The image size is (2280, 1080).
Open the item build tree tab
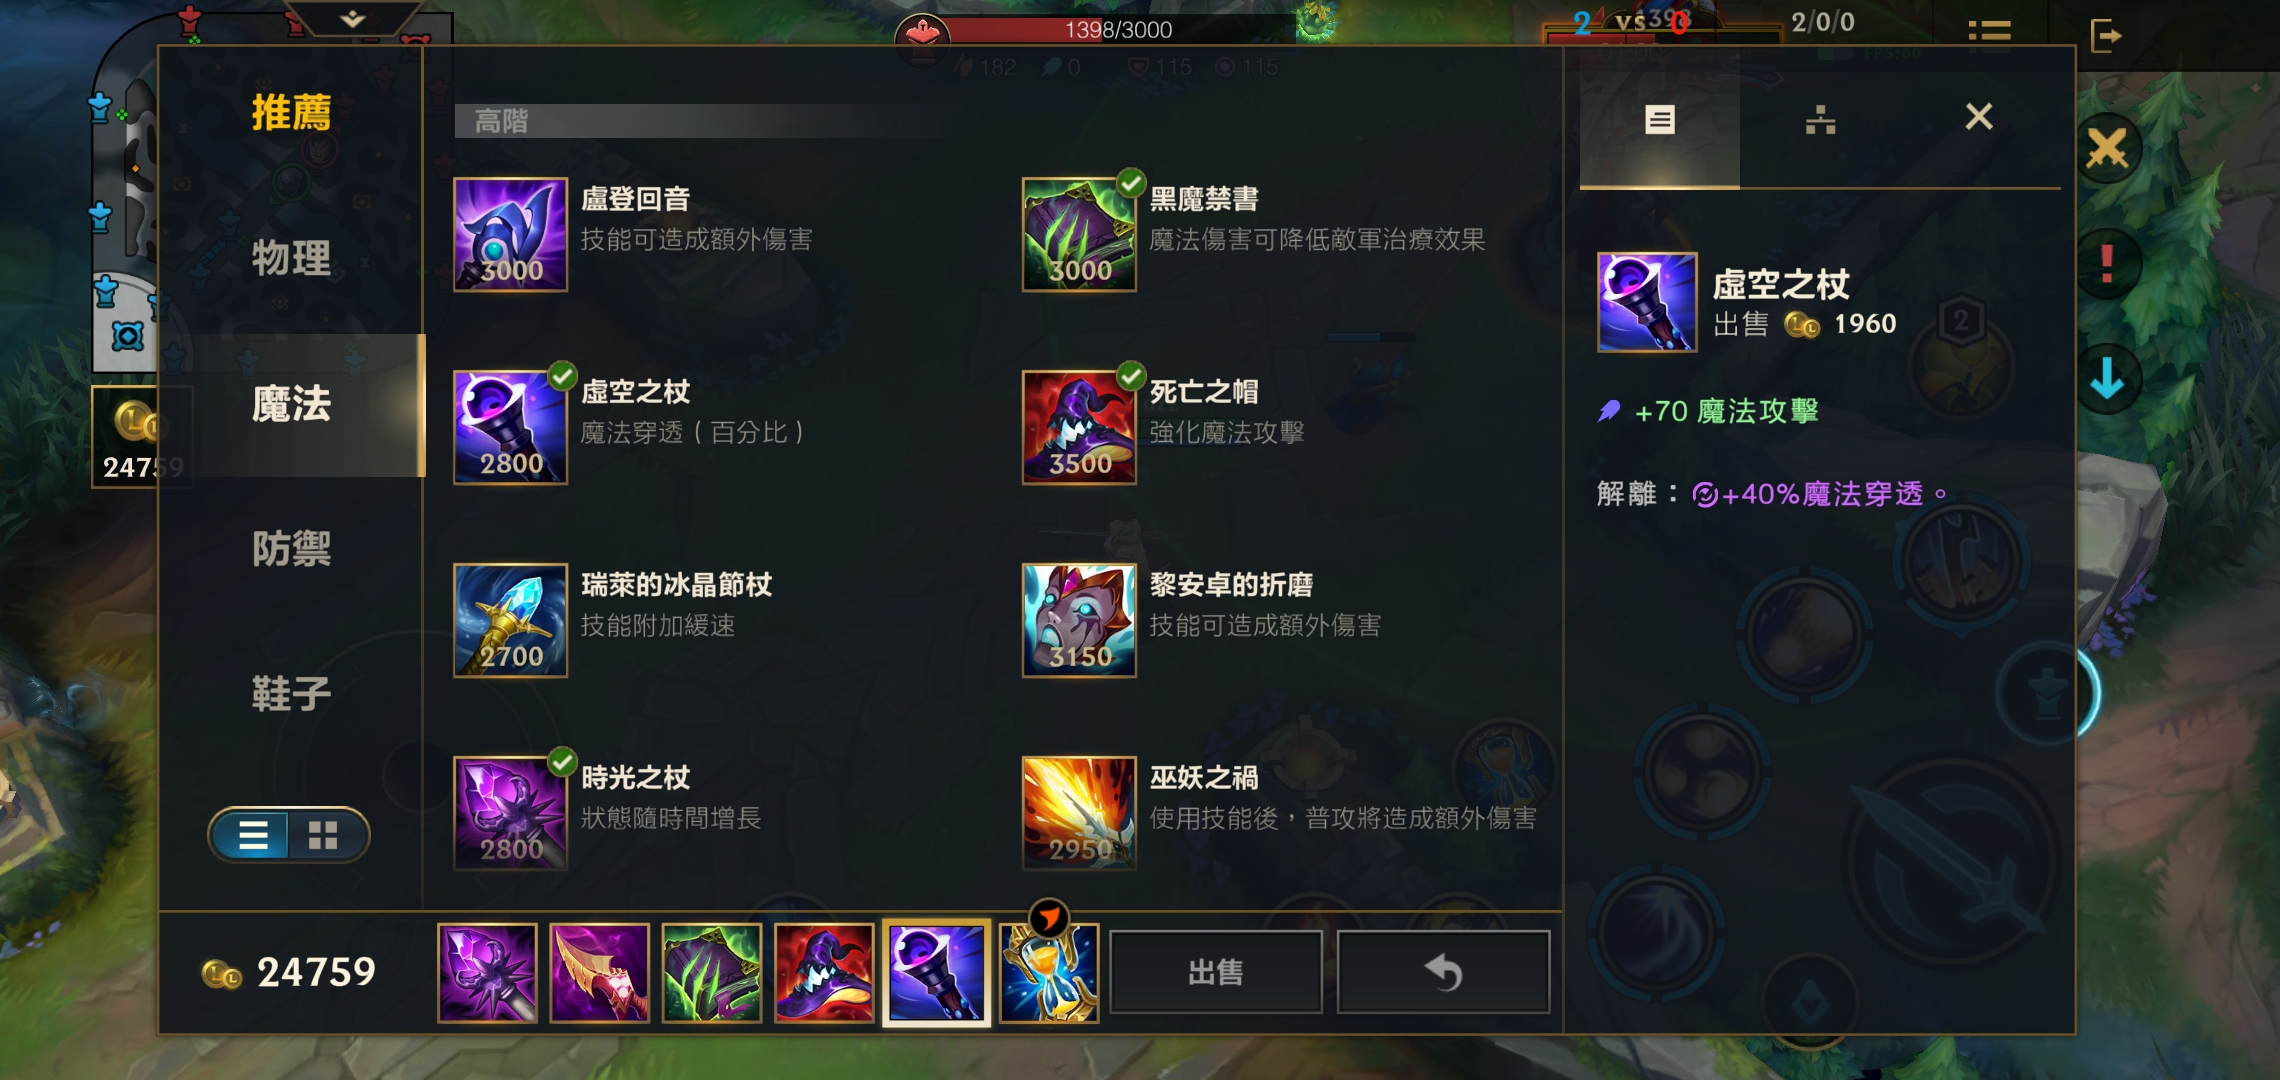[x=1820, y=119]
